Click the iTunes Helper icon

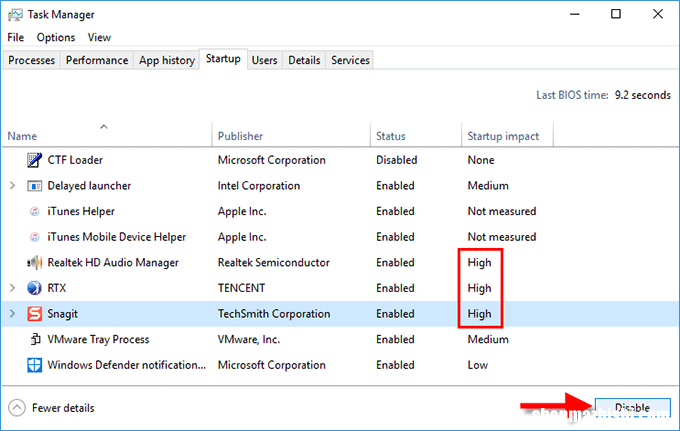[x=34, y=211]
